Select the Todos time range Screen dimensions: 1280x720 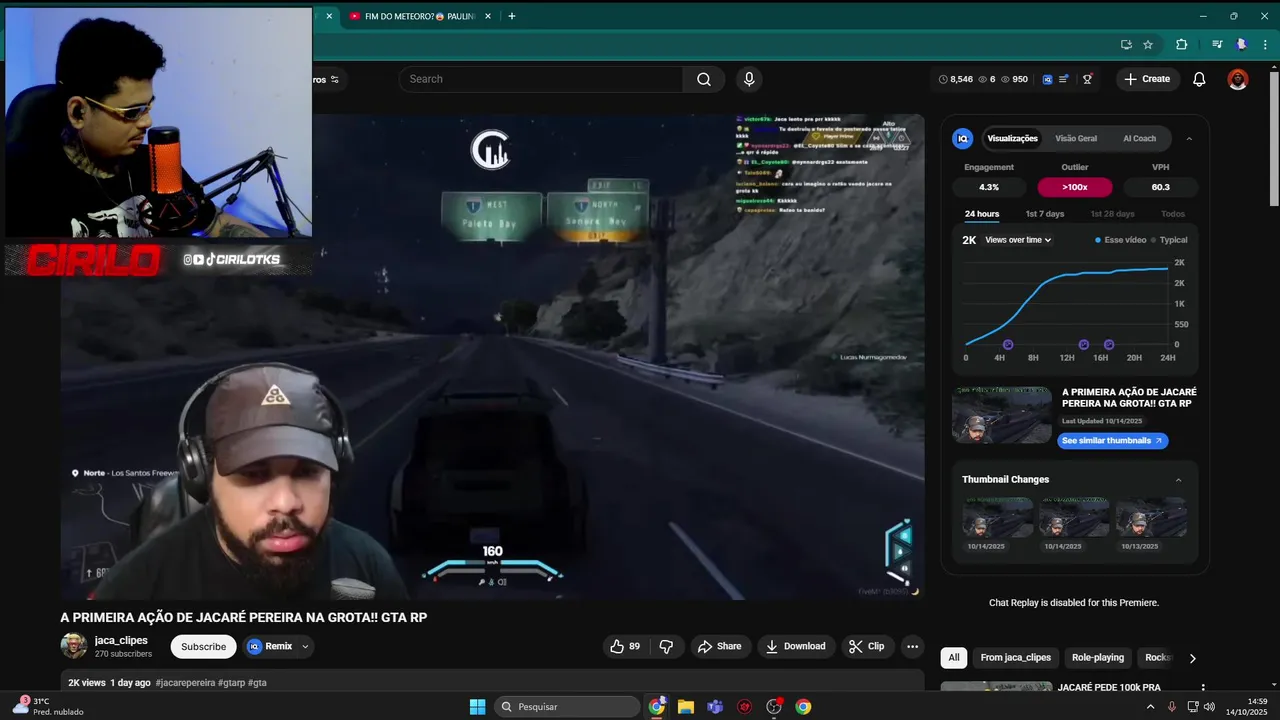click(x=1173, y=214)
